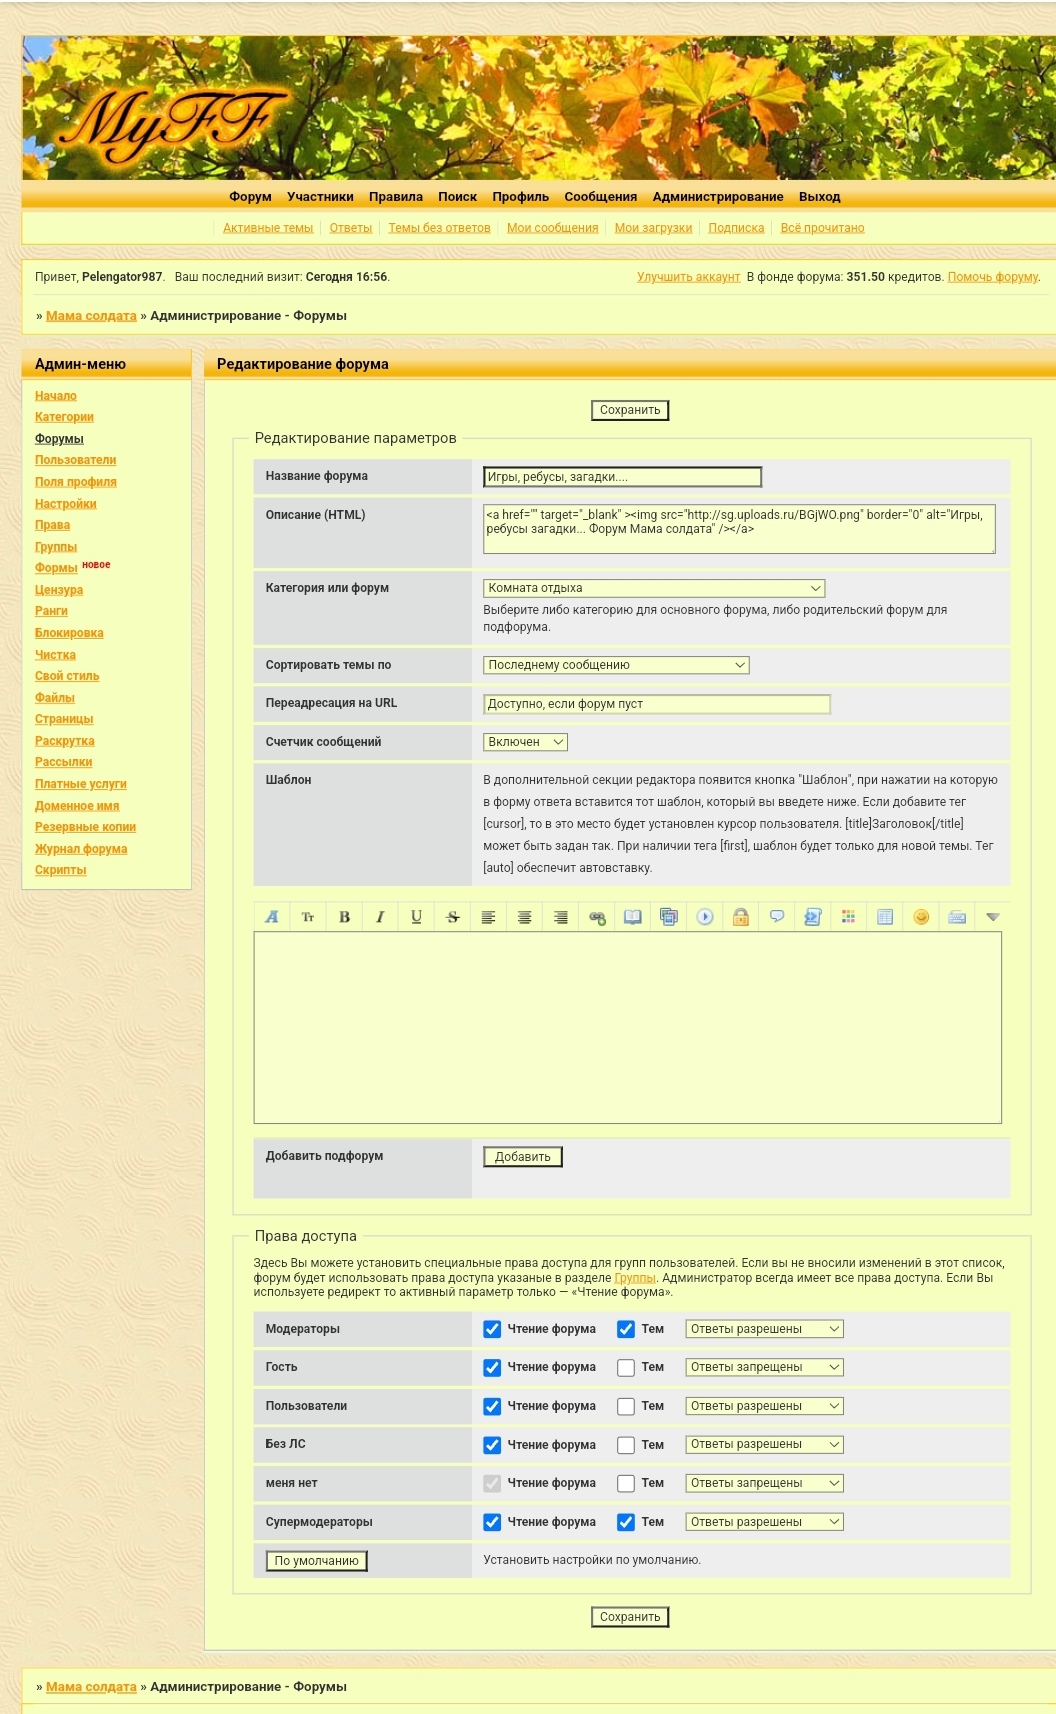The width and height of the screenshot is (1056, 1714).
Task: Toggle Тем checkbox for Модераторы
Action: 626,1329
